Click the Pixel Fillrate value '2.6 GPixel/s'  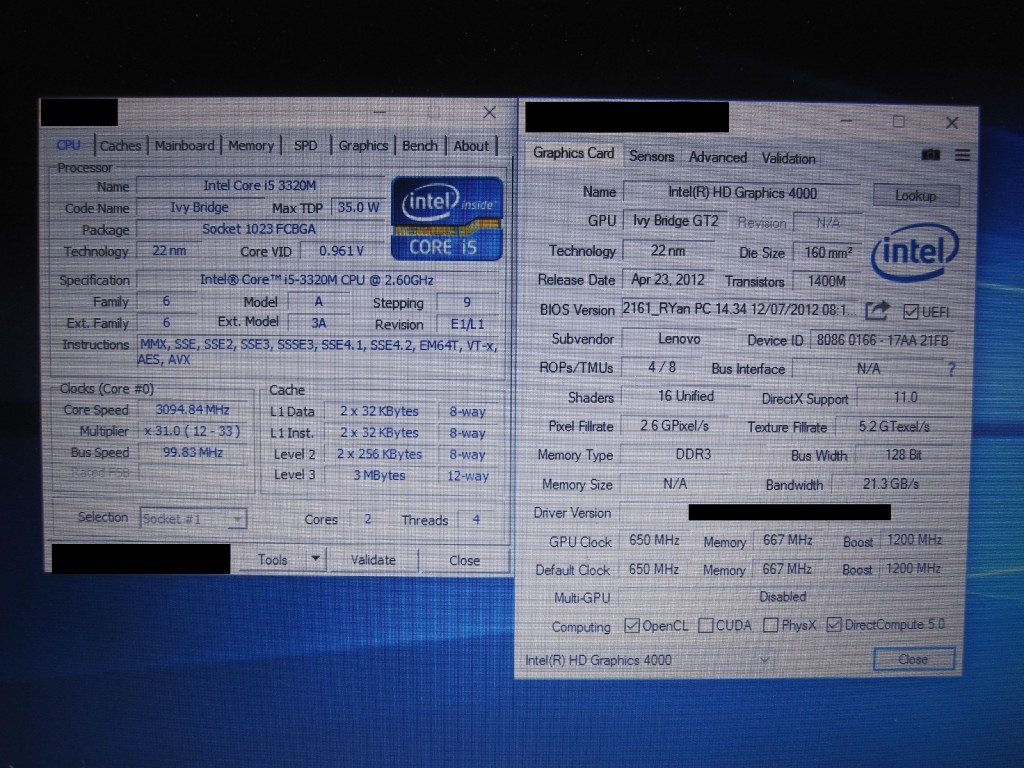(674, 426)
